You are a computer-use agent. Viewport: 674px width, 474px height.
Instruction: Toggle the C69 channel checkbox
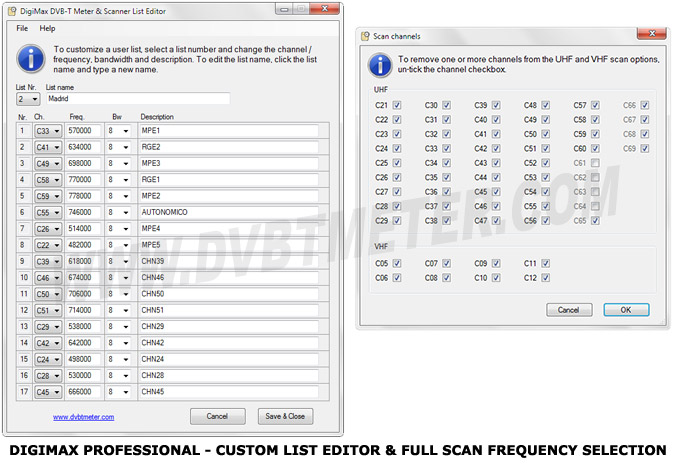pos(644,149)
